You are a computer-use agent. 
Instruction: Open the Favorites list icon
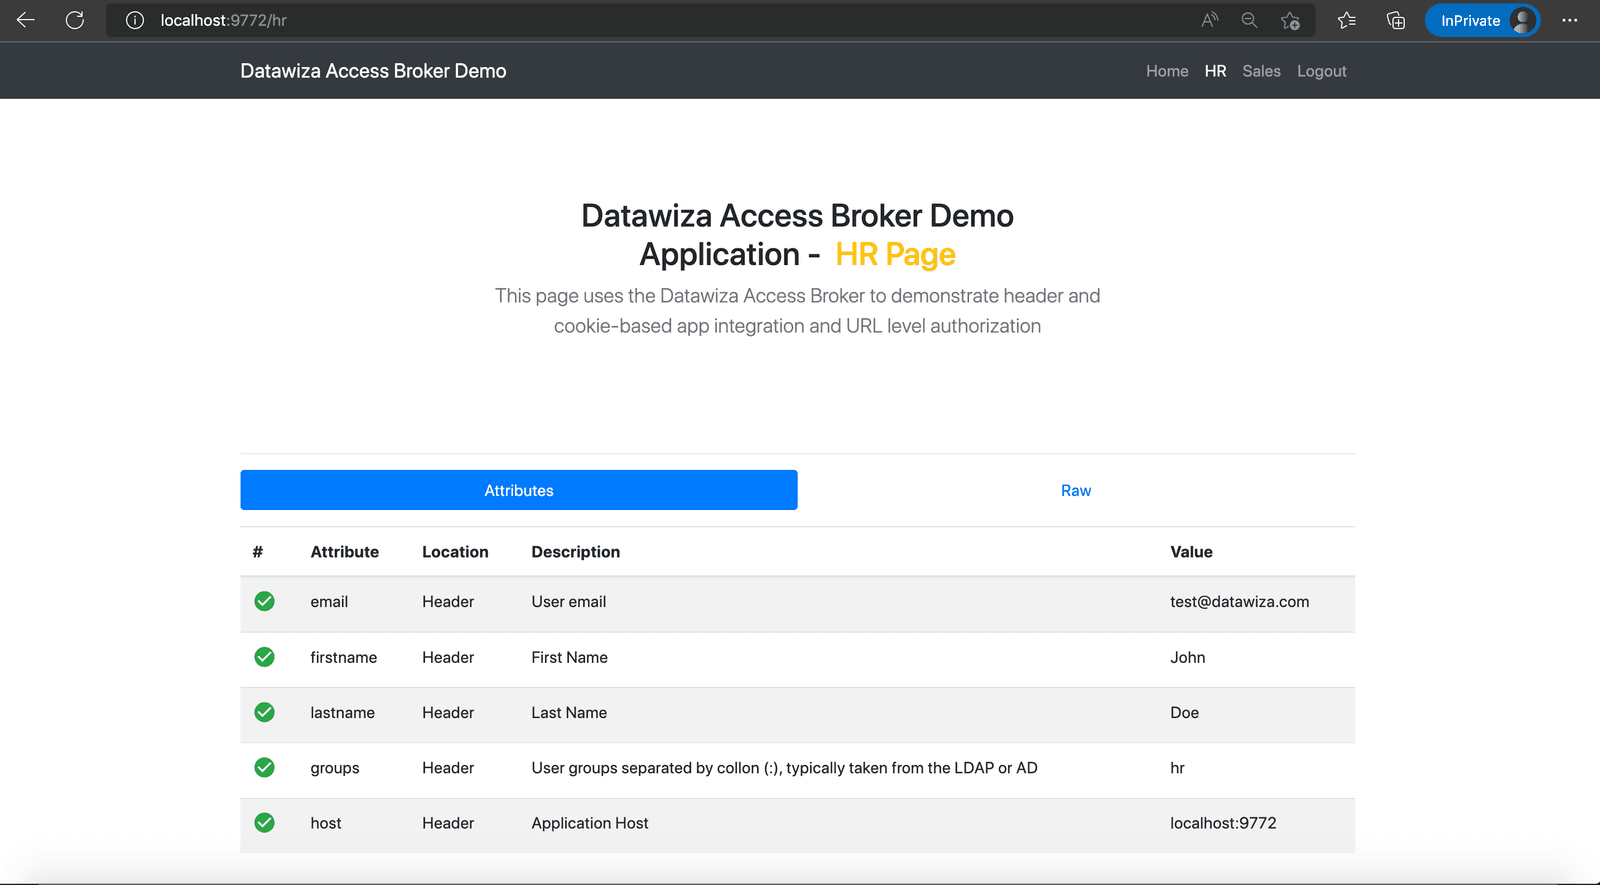1347,20
